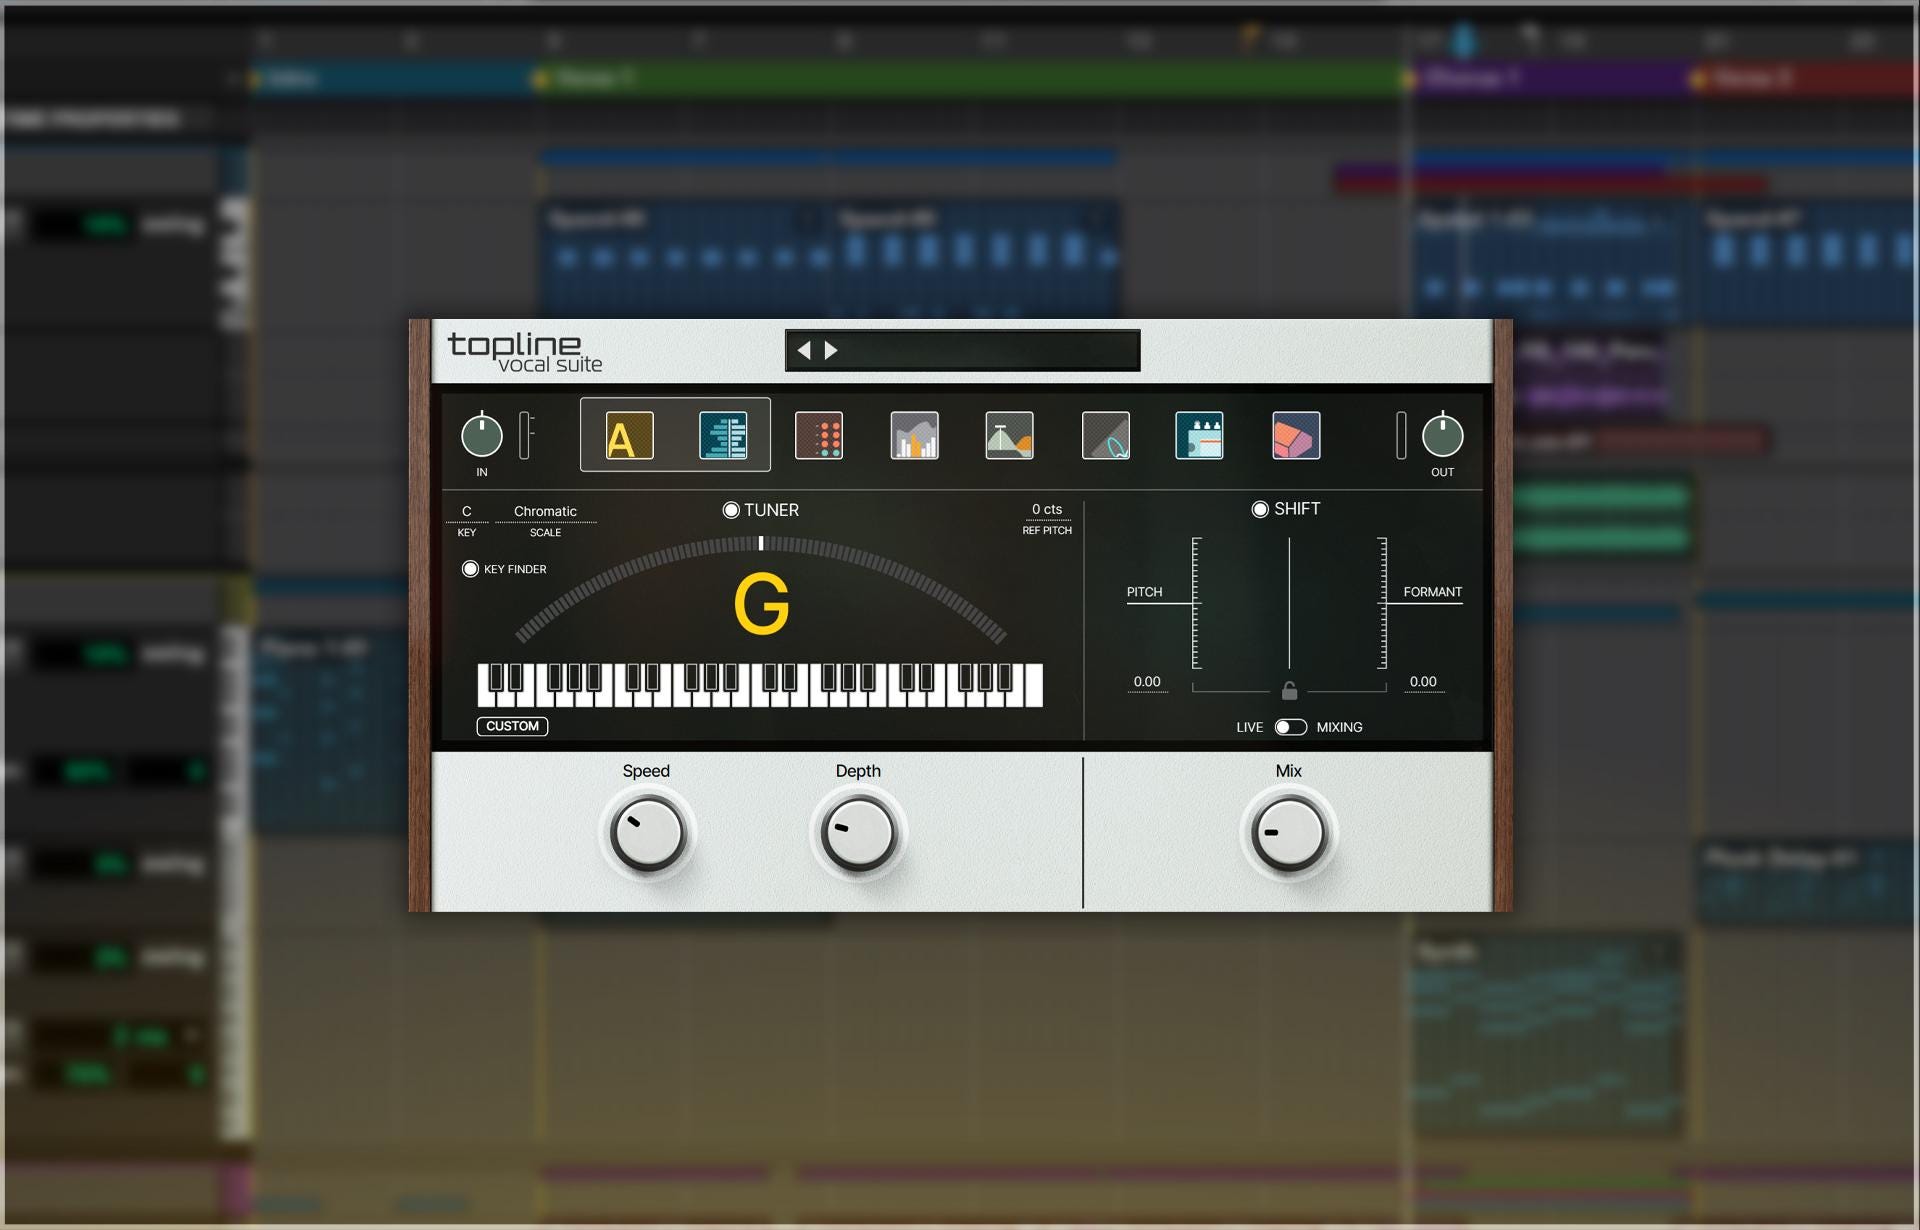Click the next preset arrow
This screenshot has height=1230, width=1920.
coord(830,350)
